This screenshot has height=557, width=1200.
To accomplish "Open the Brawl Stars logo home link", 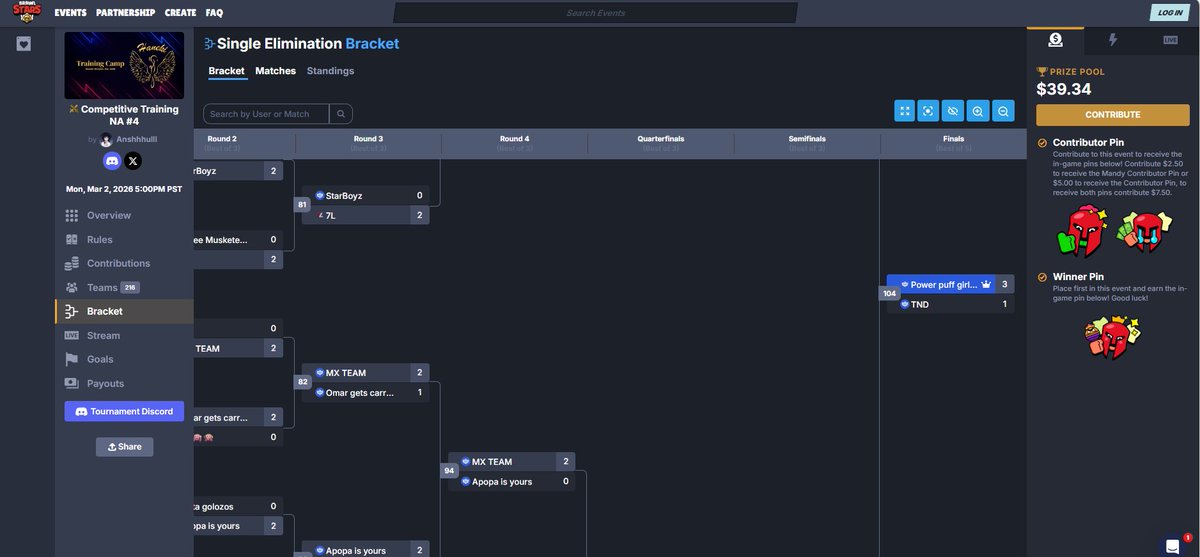I will [x=27, y=12].
